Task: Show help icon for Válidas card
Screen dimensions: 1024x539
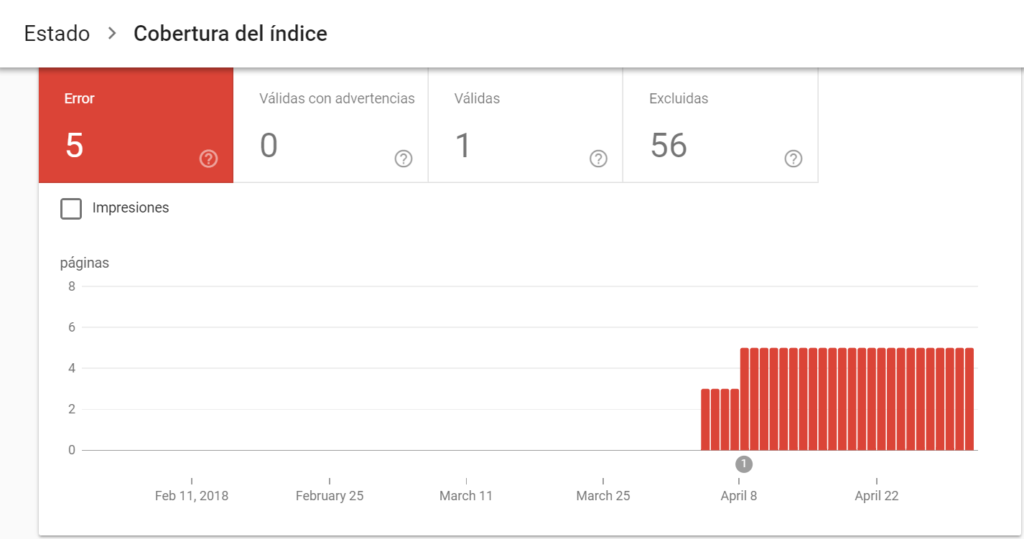Action: [598, 158]
